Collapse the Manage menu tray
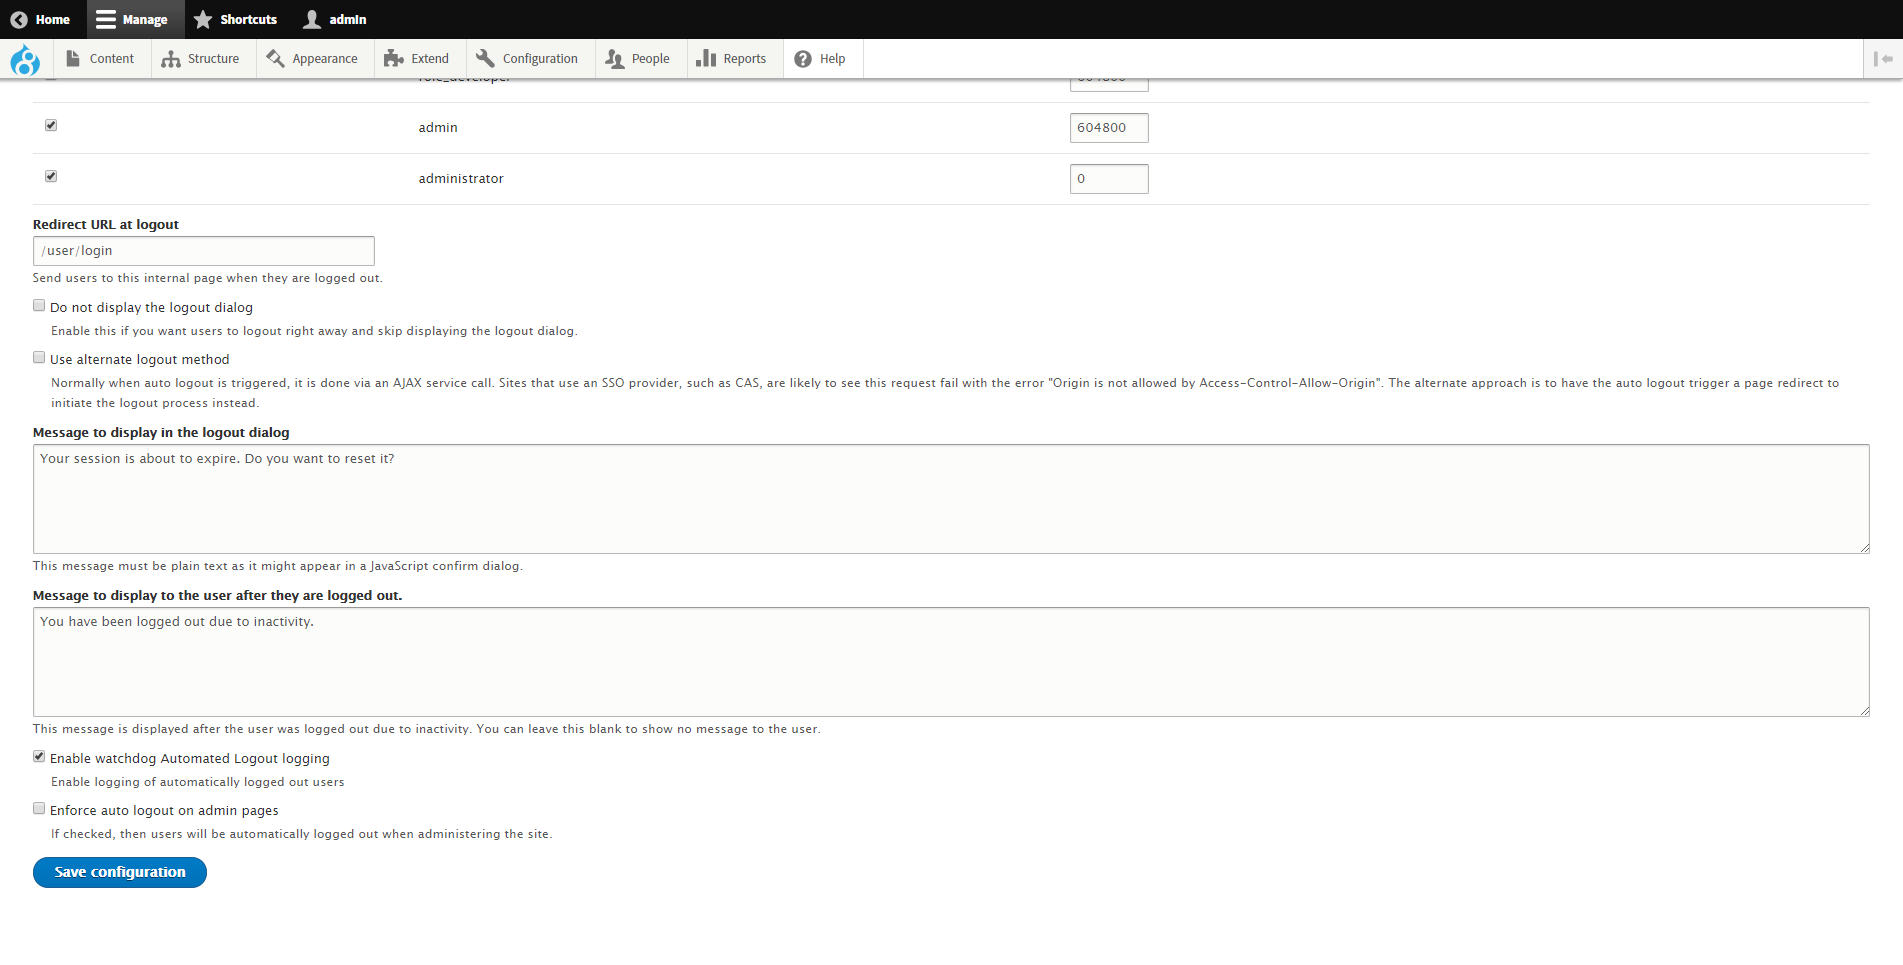Screen dimensions: 1903x965 pyautogui.click(x=133, y=19)
